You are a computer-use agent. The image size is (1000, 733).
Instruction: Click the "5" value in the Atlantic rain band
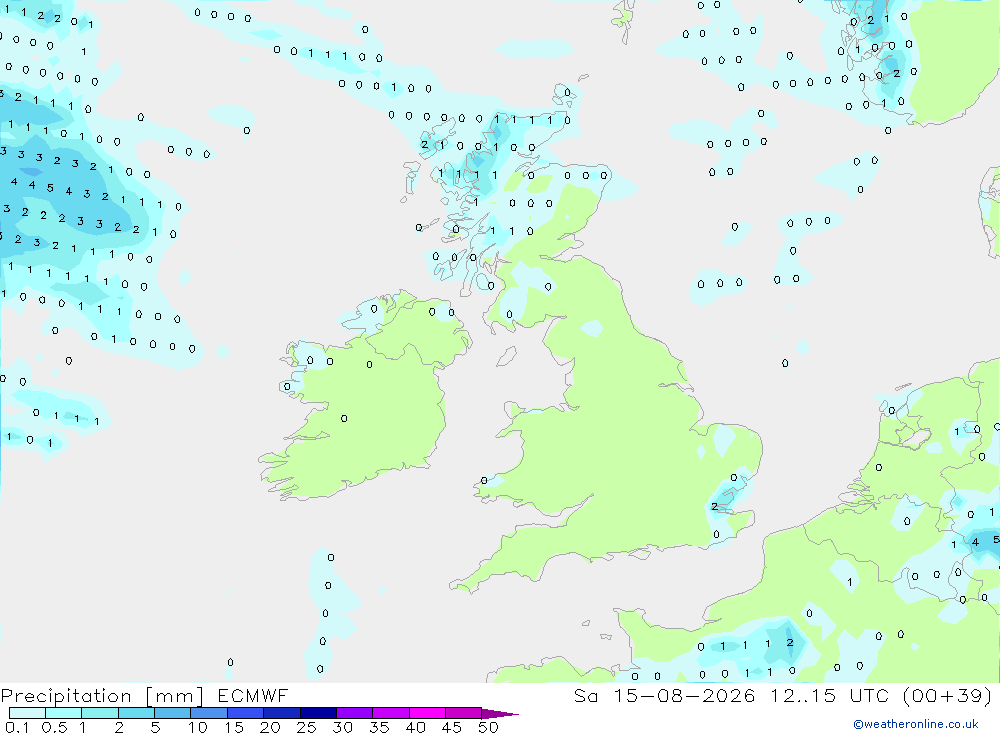(50, 188)
